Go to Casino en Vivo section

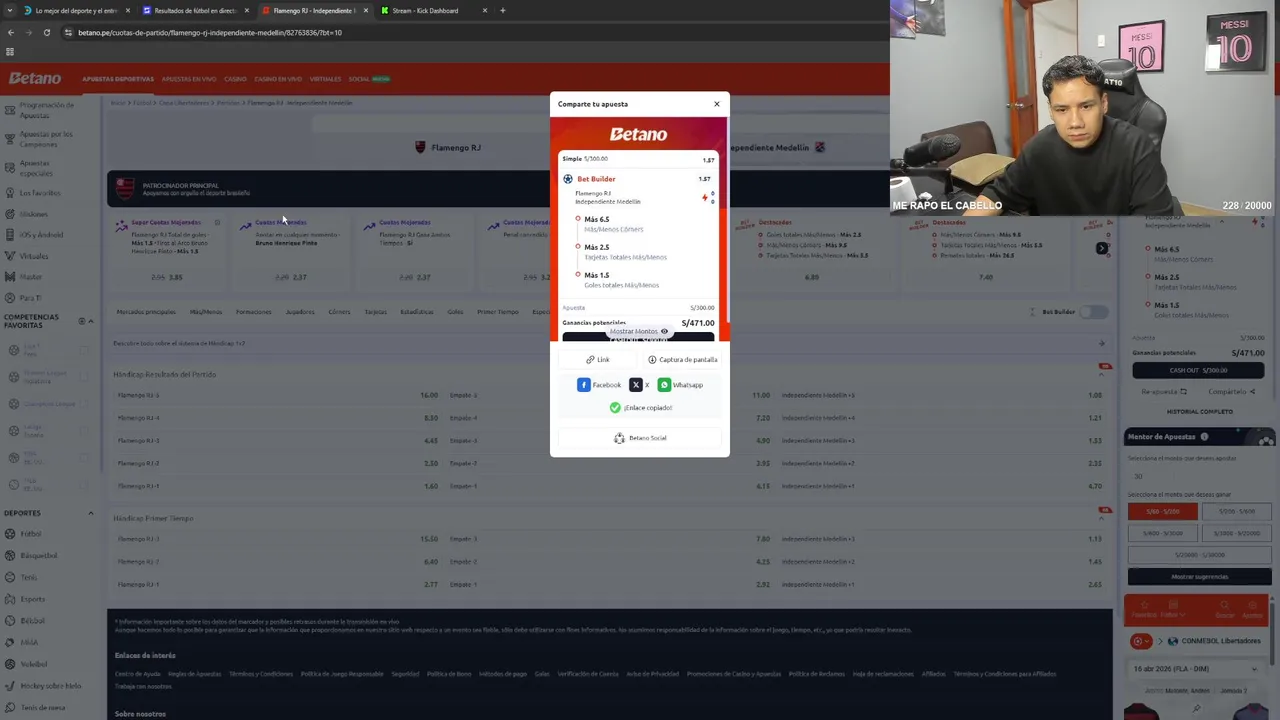[x=278, y=79]
